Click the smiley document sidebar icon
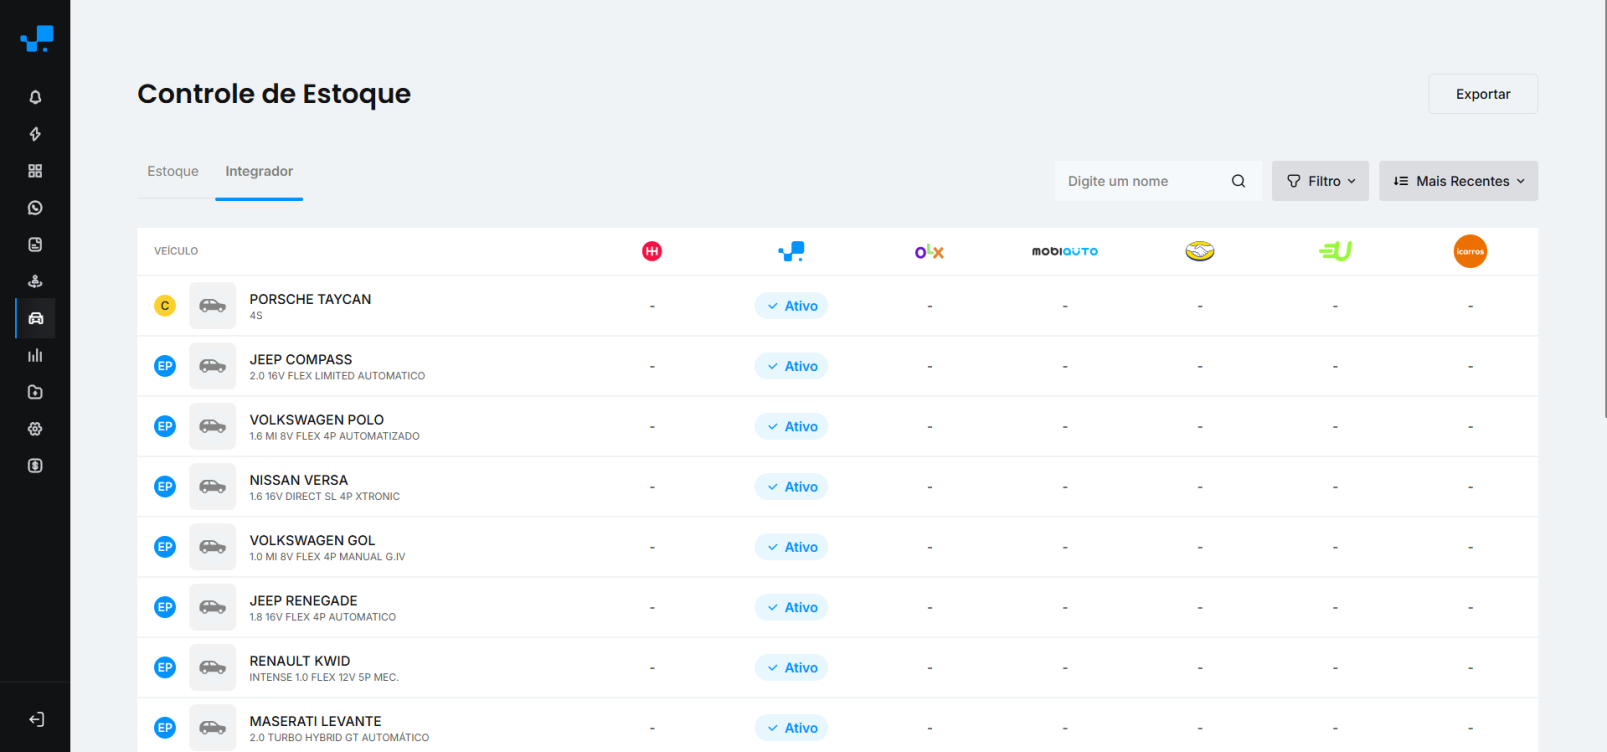Viewport: 1607px width, 752px height. (x=35, y=245)
